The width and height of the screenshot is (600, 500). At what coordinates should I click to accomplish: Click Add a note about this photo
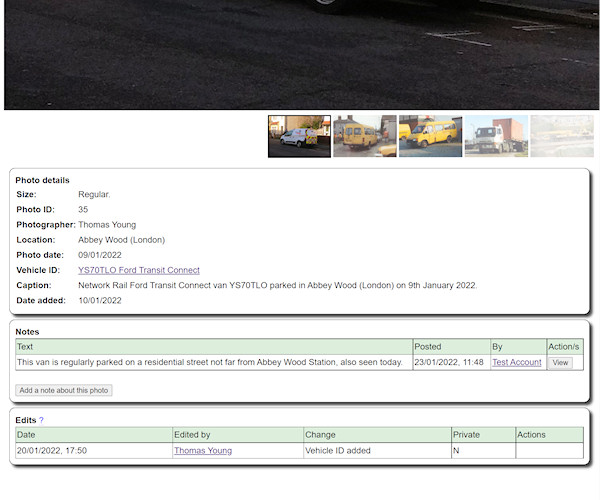pyautogui.click(x=64, y=390)
